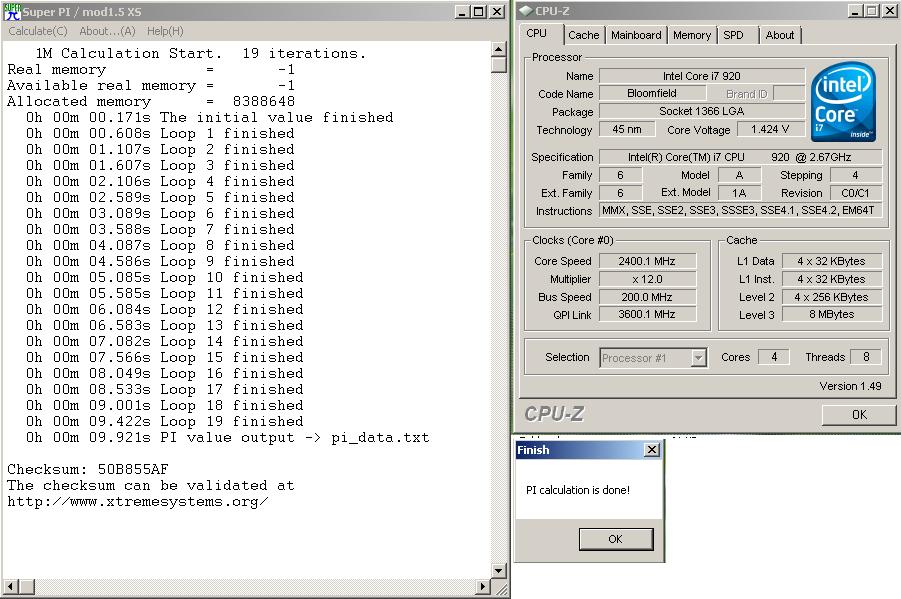Click the Package field 'Socket 1366 LGA'
901x599 pixels.
[x=702, y=111]
